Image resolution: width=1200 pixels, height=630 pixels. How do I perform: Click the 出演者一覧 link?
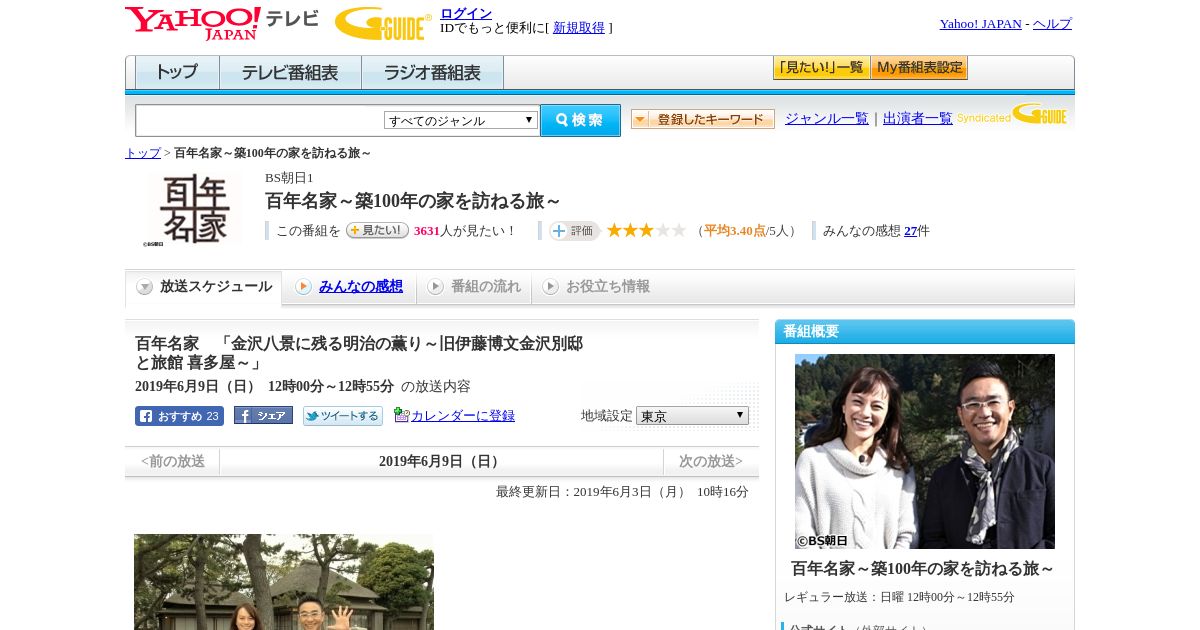918,118
